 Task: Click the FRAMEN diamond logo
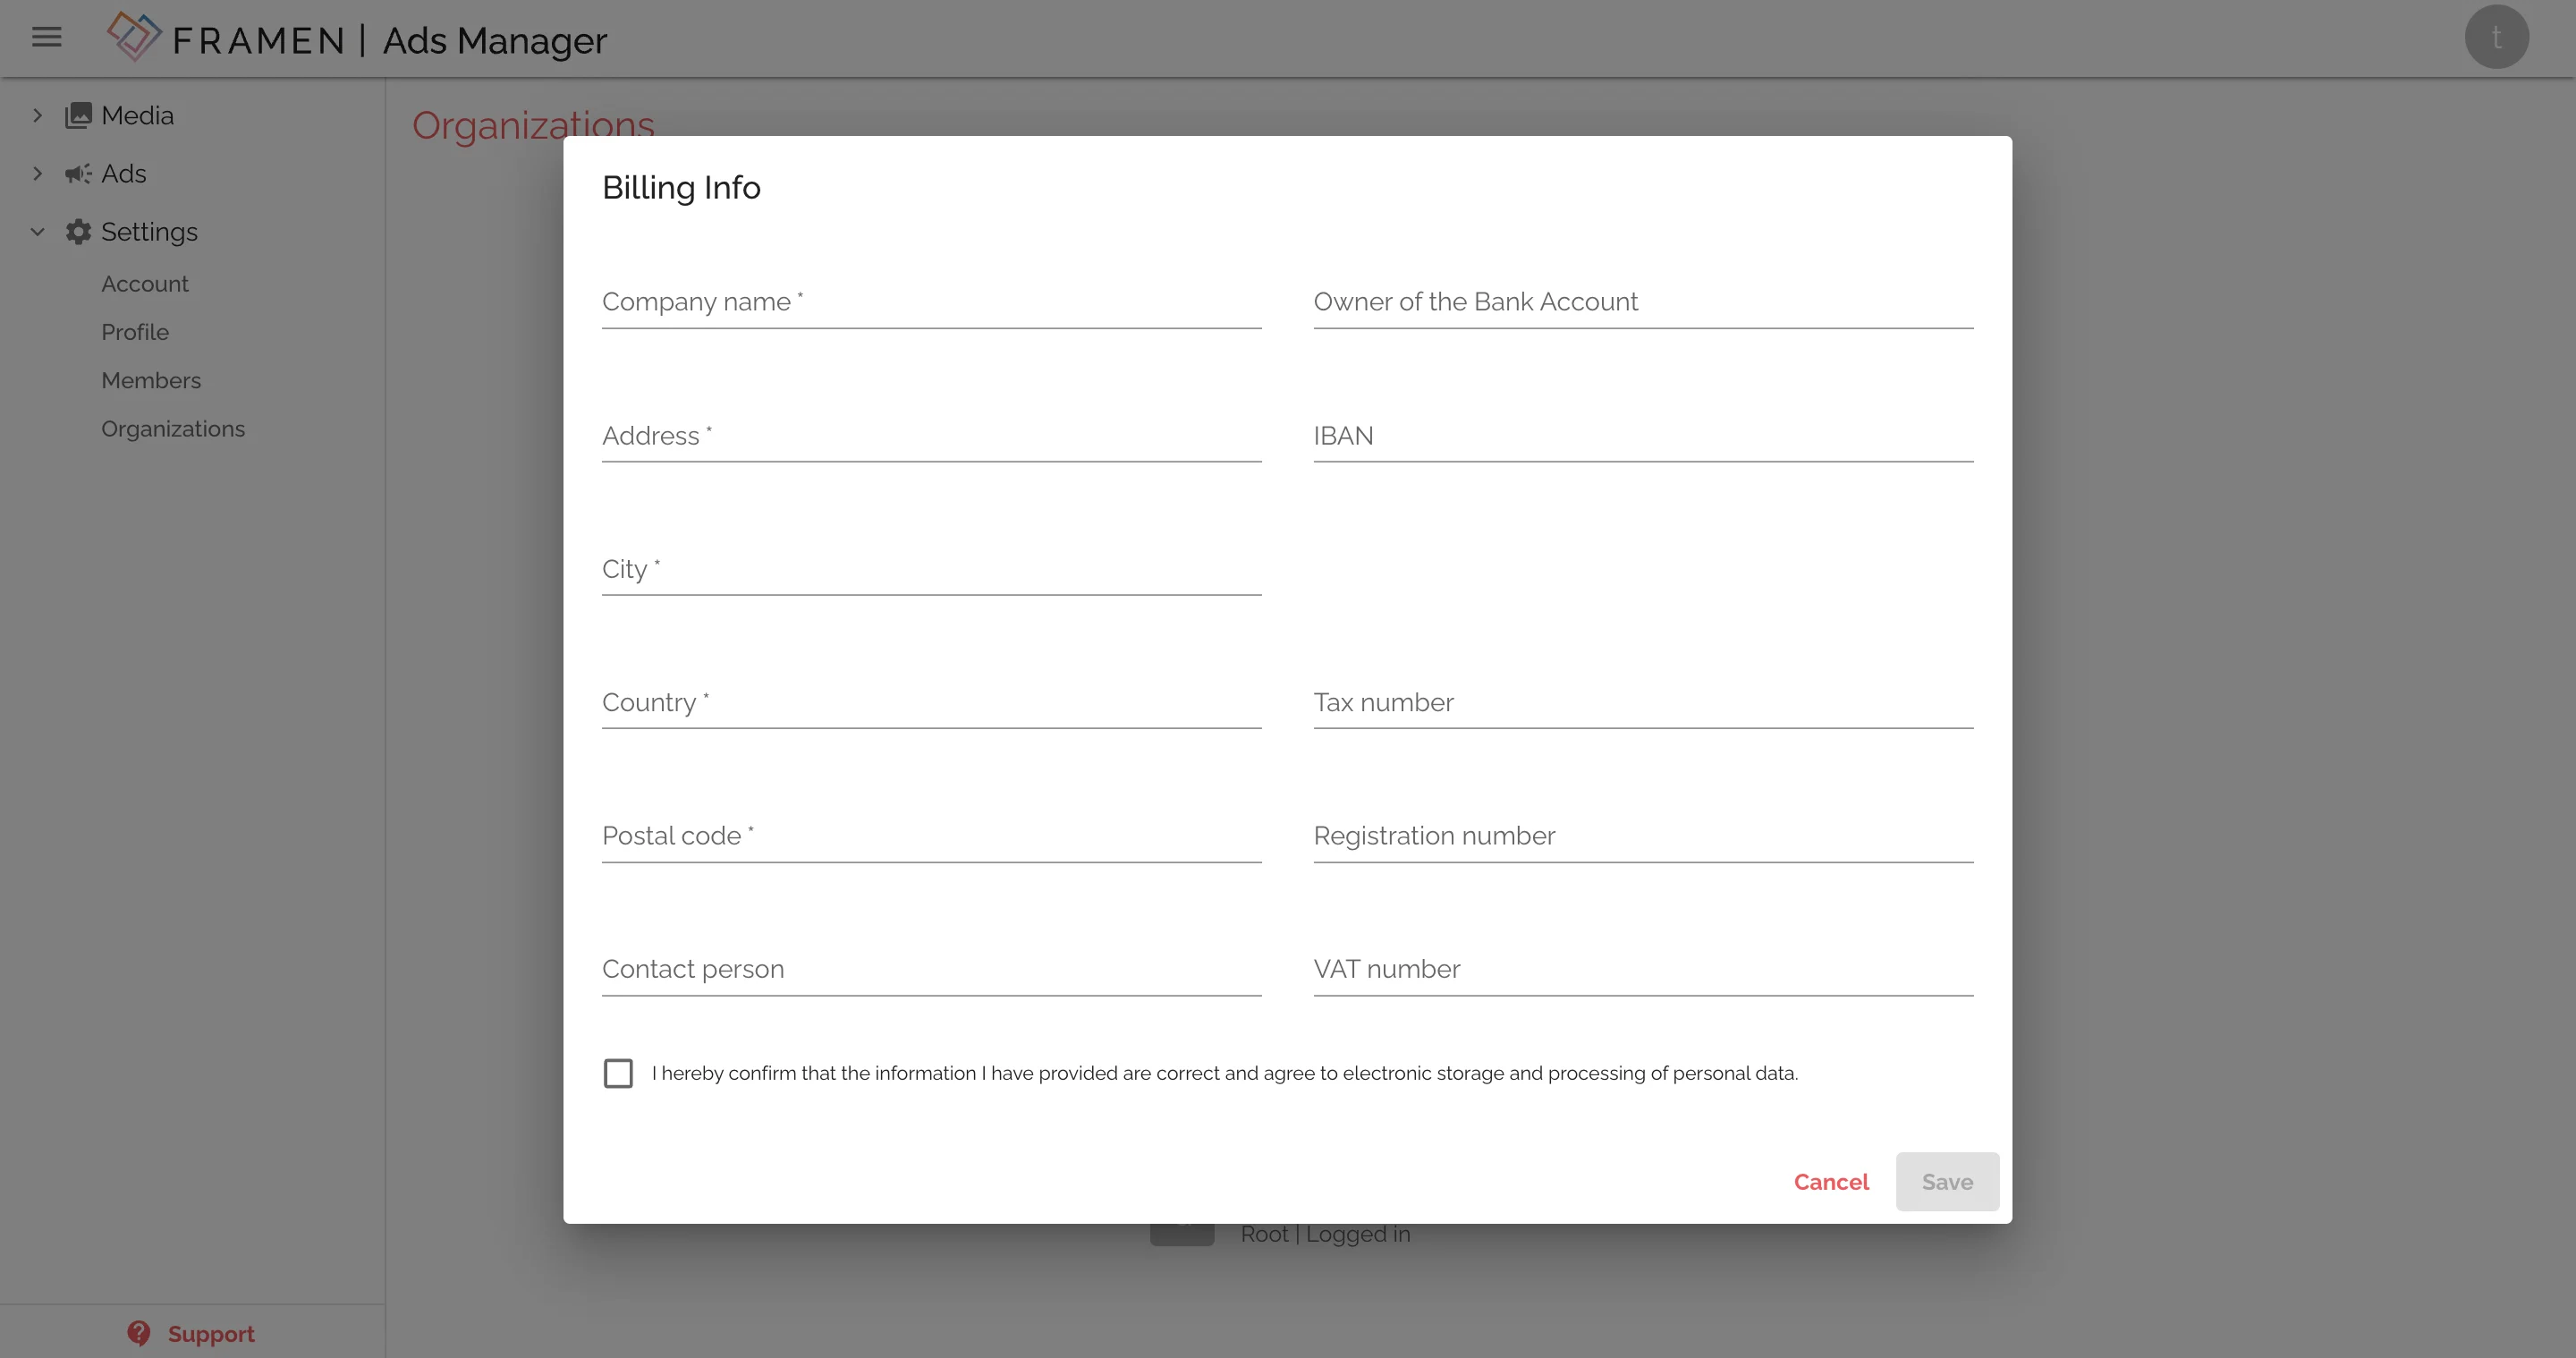[x=134, y=36]
